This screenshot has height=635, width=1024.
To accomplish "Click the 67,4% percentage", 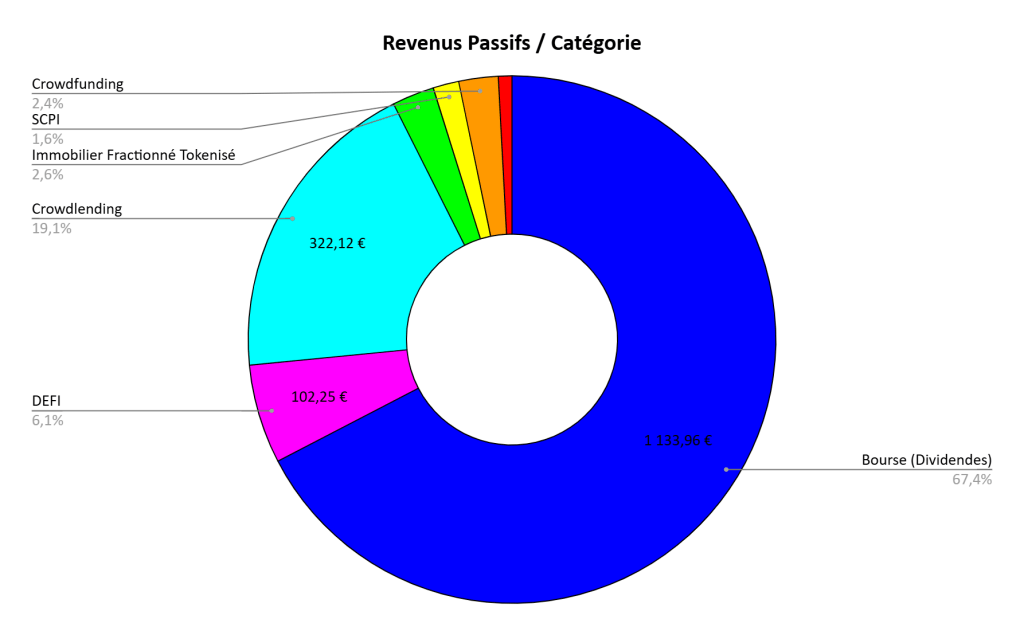I will (x=972, y=480).
